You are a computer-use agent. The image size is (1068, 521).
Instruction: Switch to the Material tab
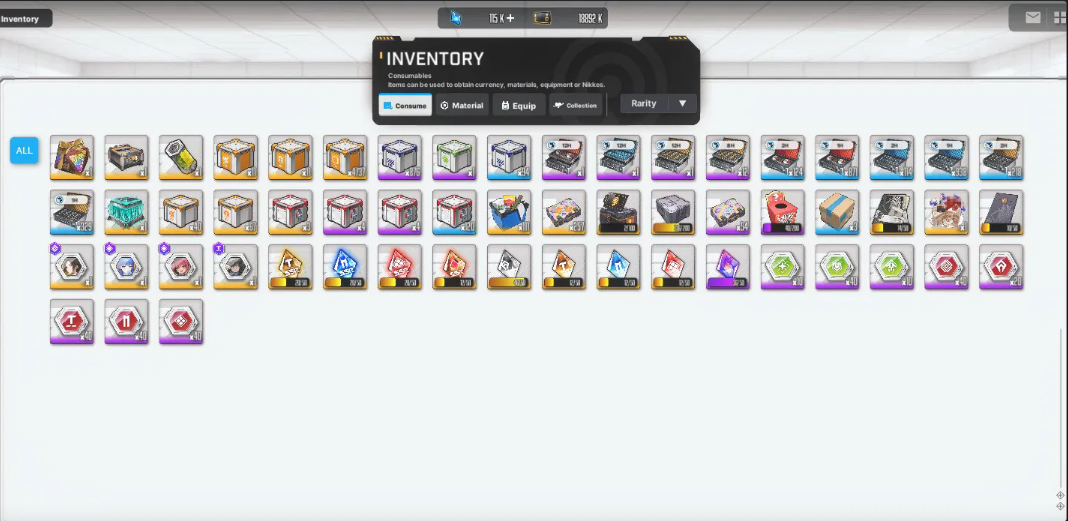coord(462,106)
